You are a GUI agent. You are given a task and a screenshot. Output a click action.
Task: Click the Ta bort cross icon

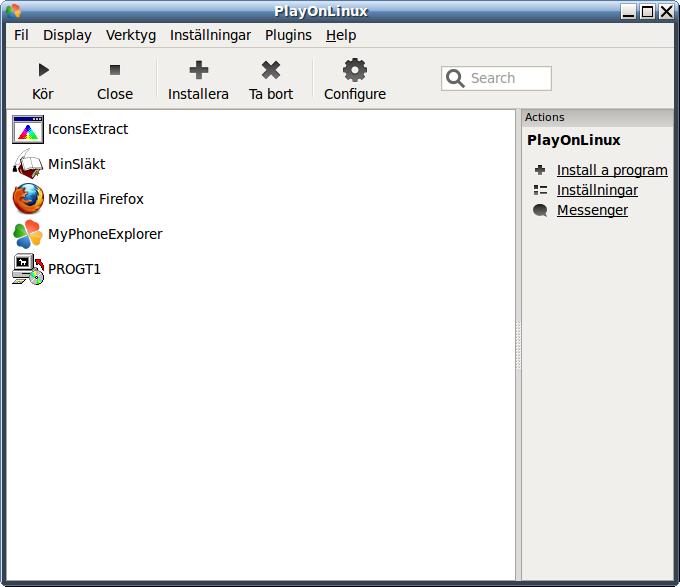(271, 70)
